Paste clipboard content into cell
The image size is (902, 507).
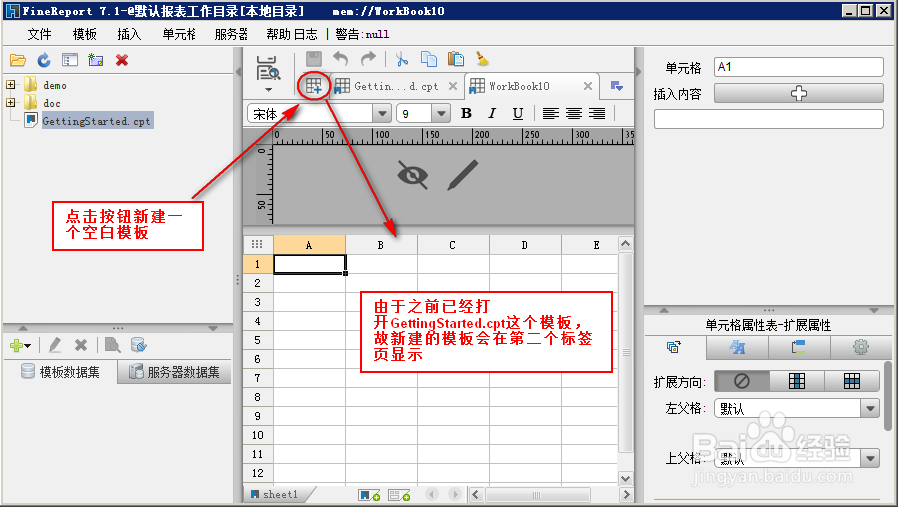pos(456,59)
